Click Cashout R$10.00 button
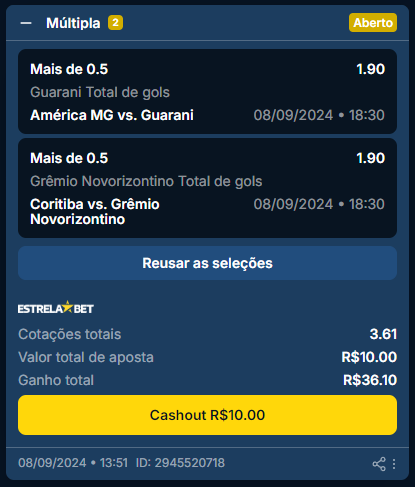This screenshot has width=415, height=487. 207,415
